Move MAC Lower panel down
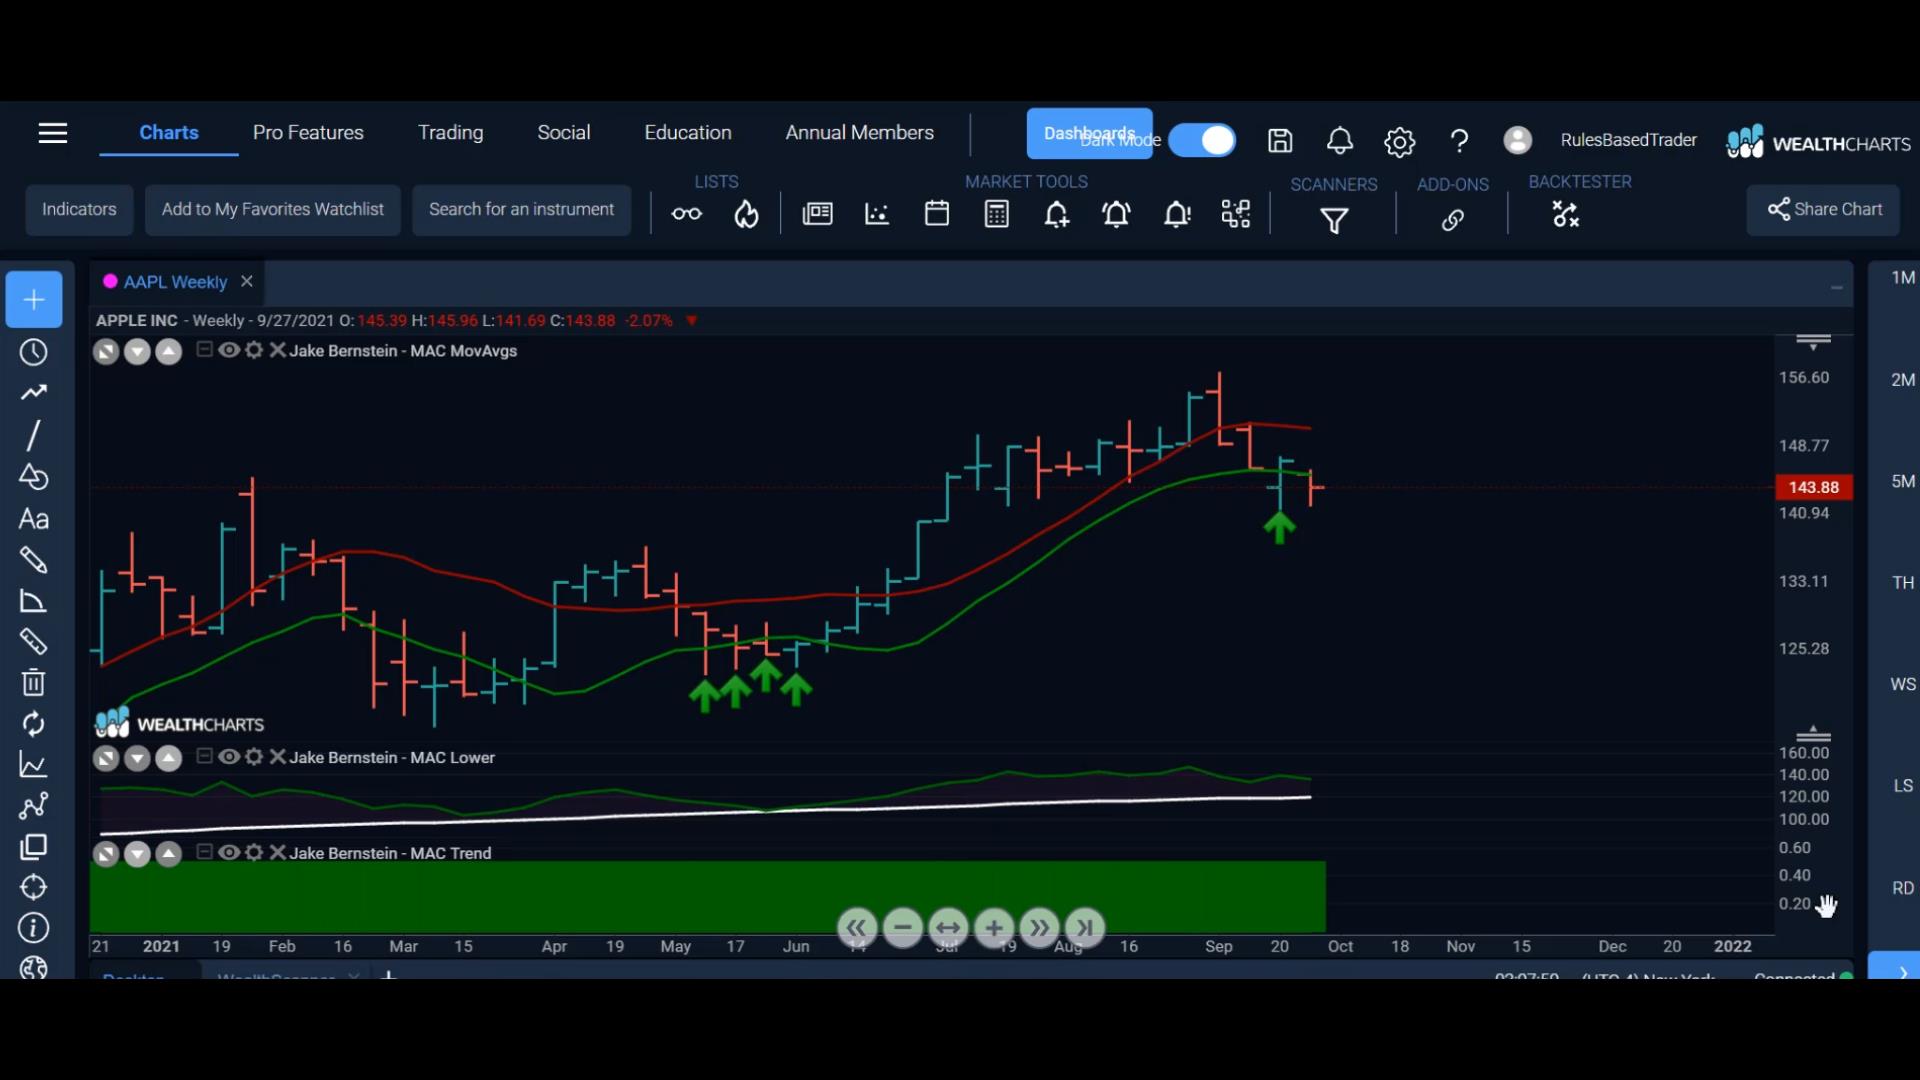1920x1080 pixels. 137,759
